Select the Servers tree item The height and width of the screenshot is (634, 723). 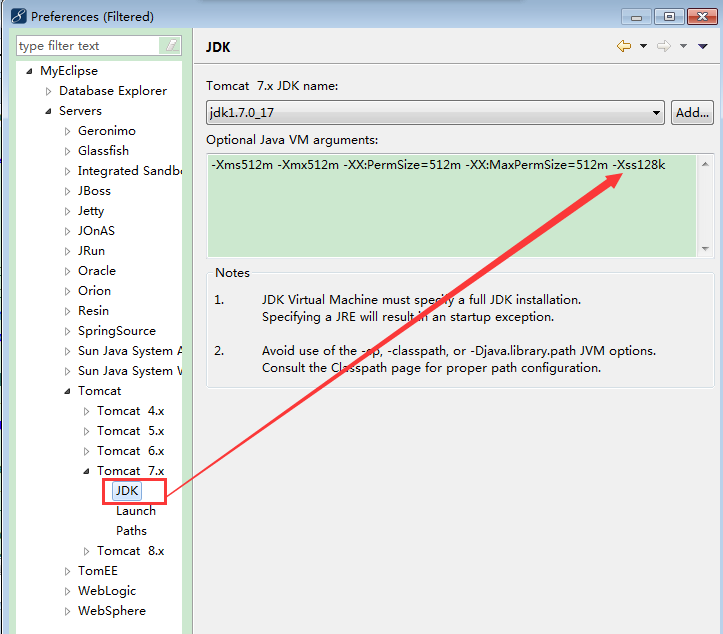(x=80, y=111)
